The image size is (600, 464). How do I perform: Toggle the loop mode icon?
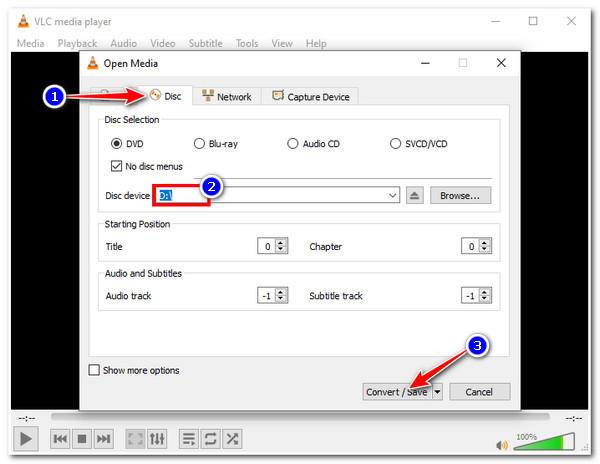(x=210, y=438)
